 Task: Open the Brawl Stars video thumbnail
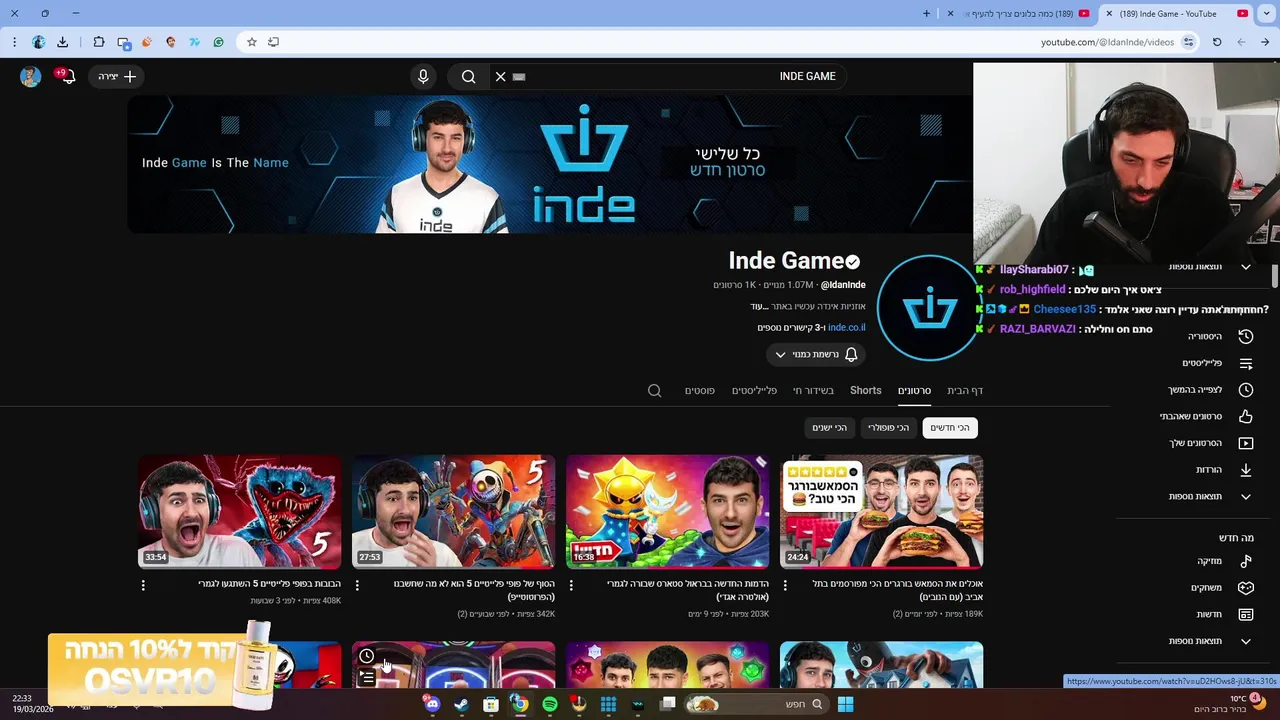667,511
